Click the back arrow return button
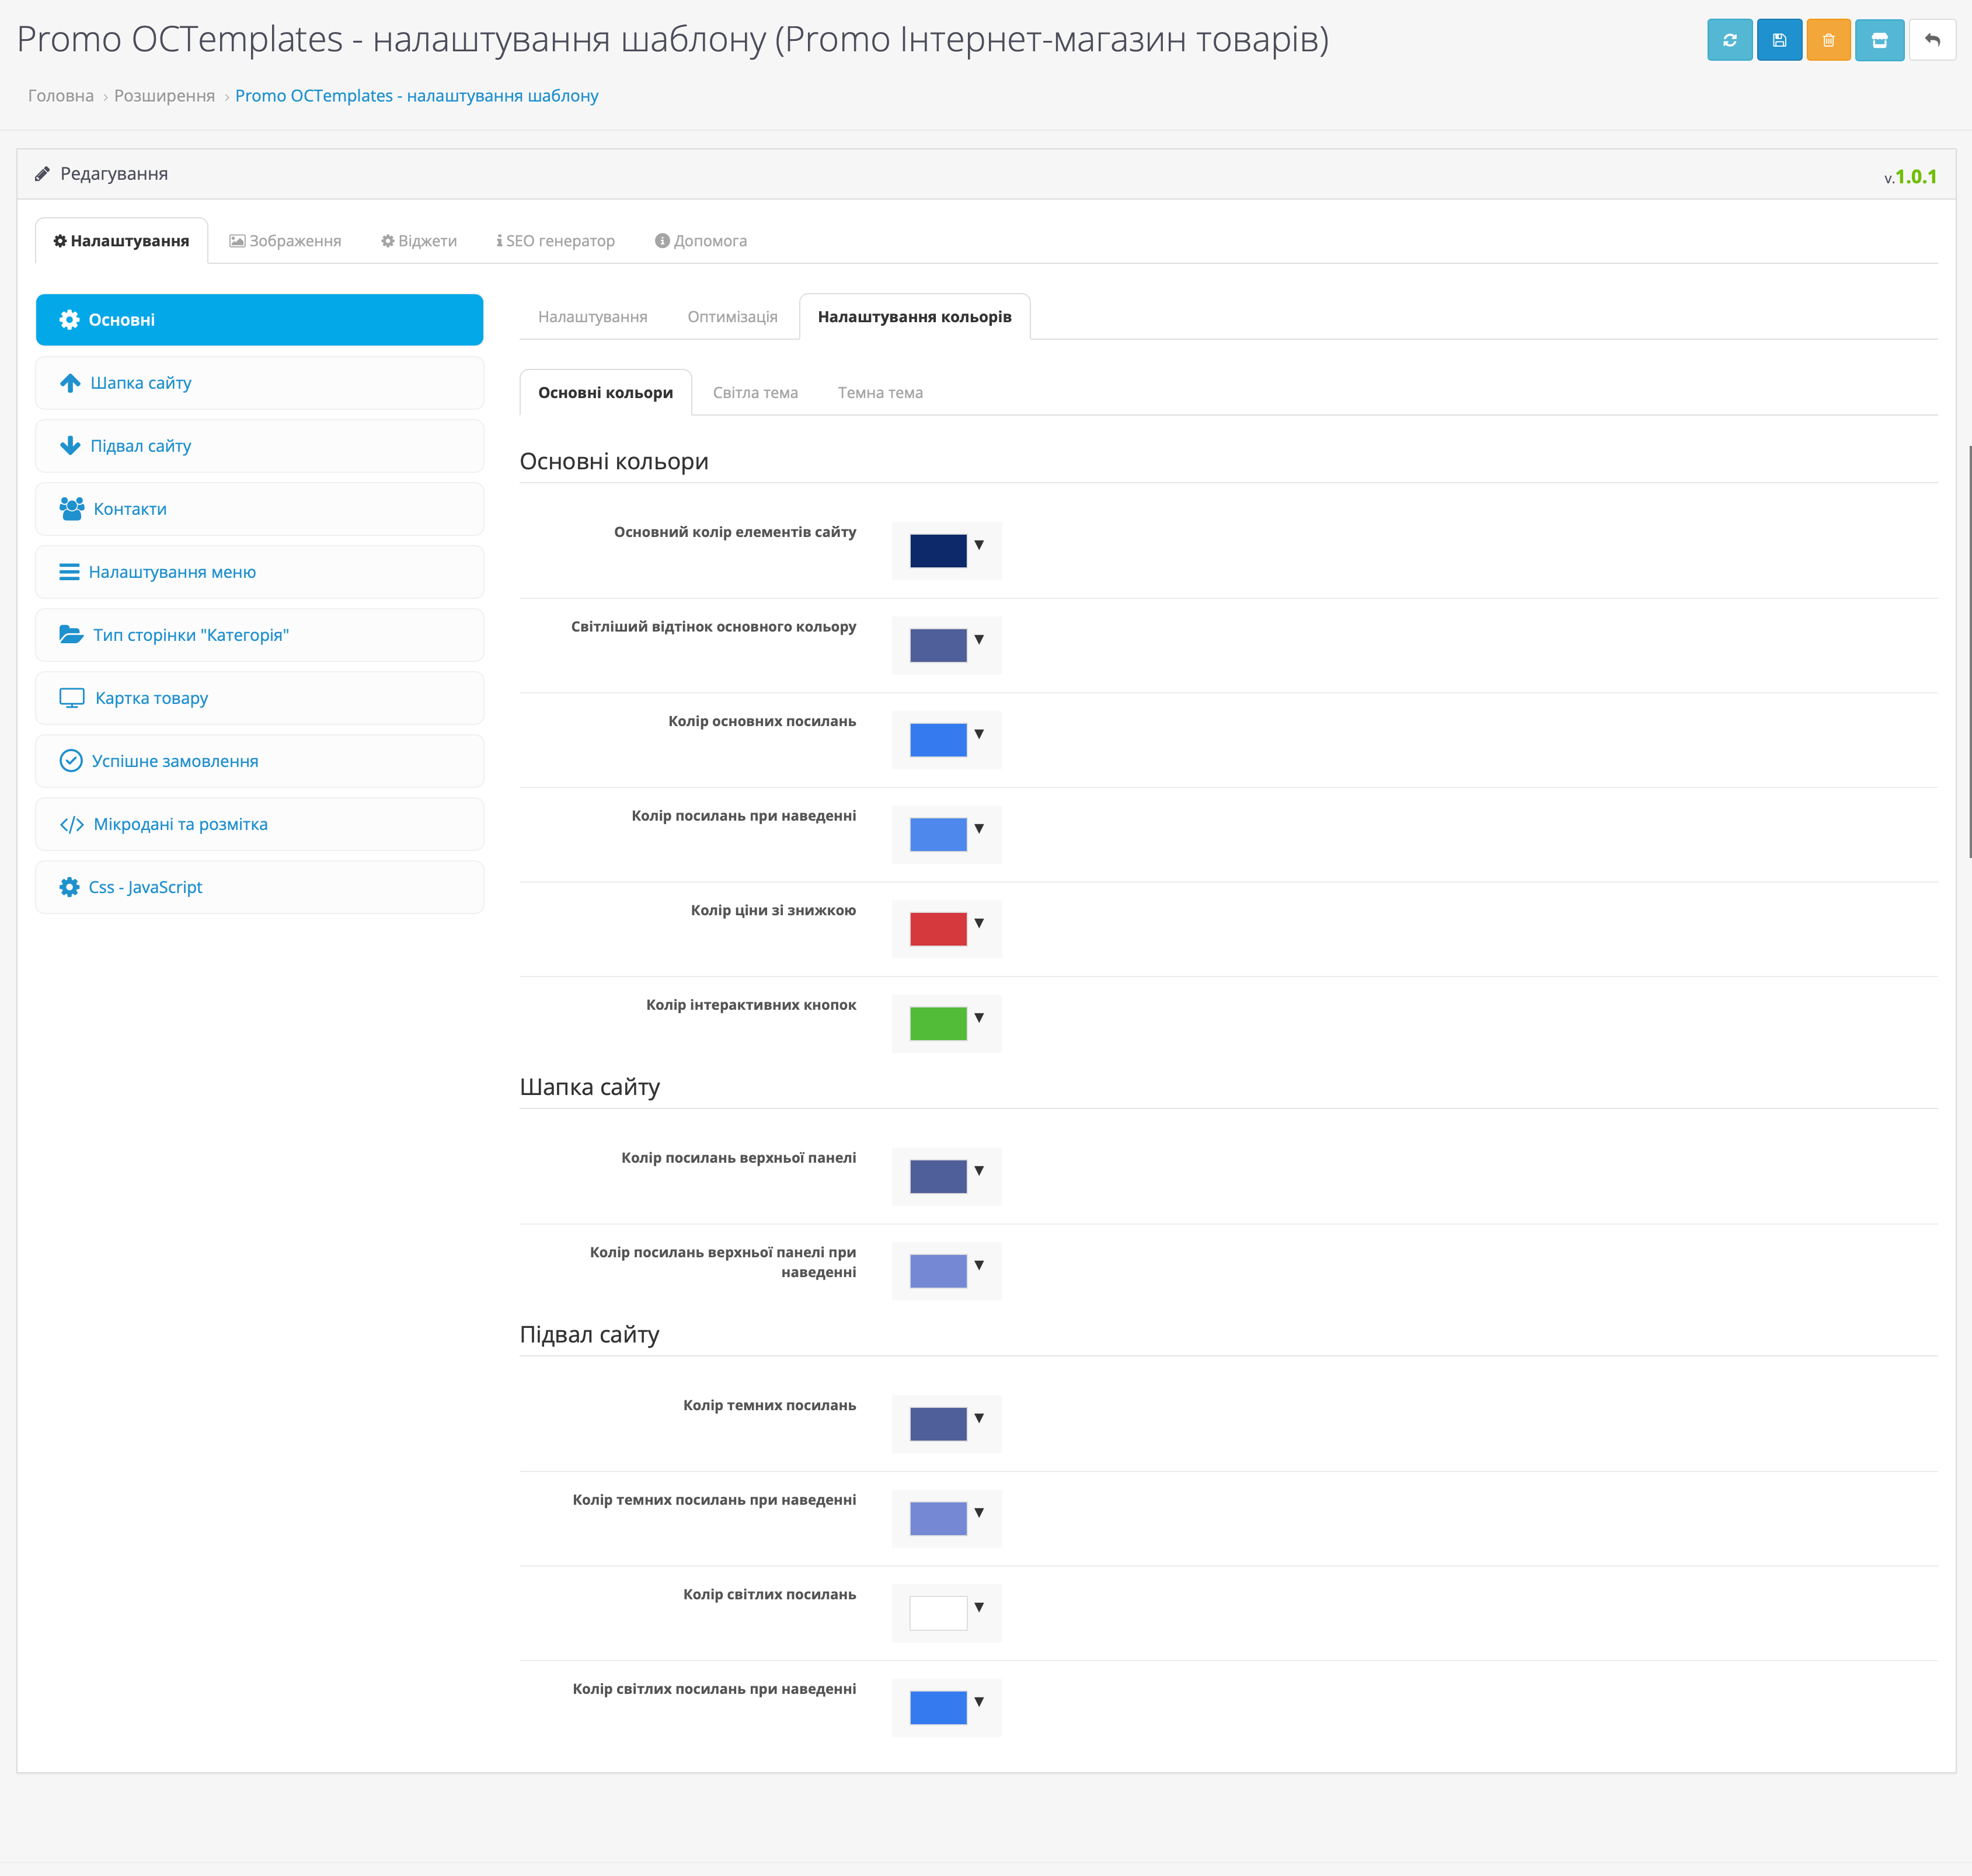 tap(1932, 40)
